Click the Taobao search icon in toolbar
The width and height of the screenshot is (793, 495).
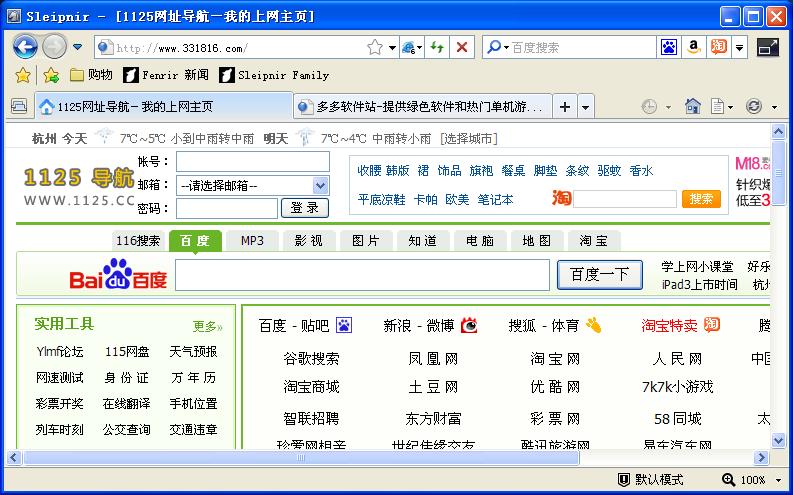[719, 48]
